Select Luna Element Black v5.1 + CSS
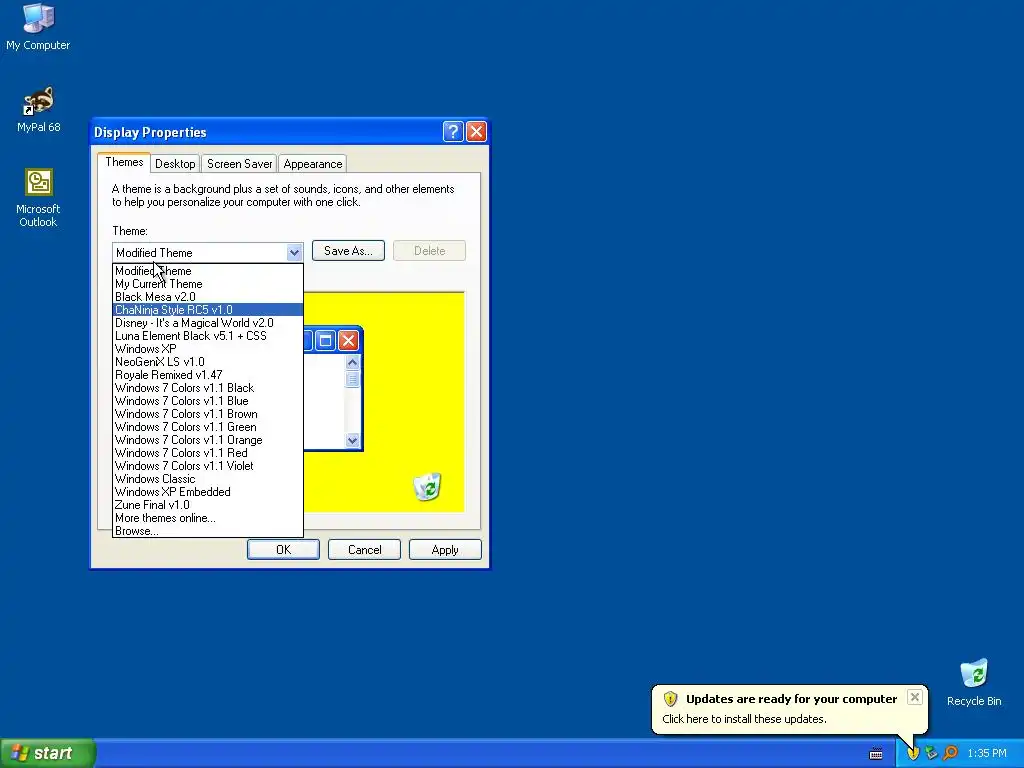The image size is (1024, 768). (208, 336)
